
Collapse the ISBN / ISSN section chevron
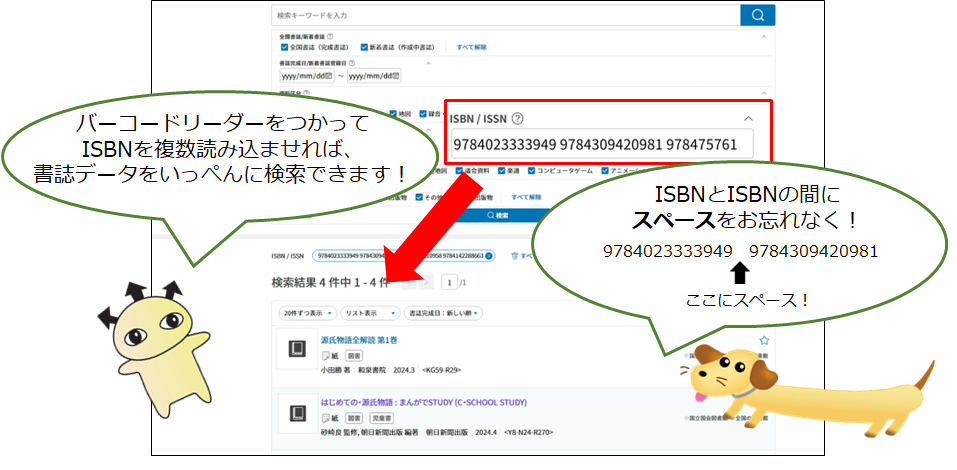(749, 119)
